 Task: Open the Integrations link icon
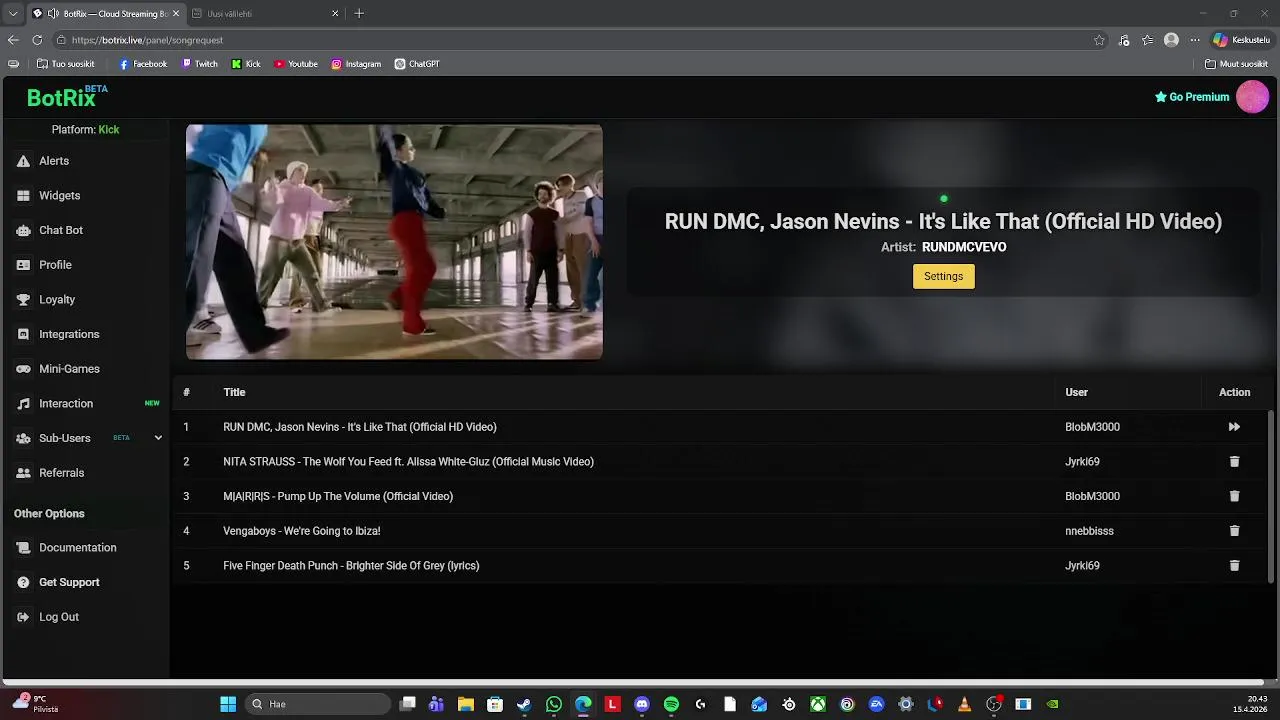tap(23, 334)
